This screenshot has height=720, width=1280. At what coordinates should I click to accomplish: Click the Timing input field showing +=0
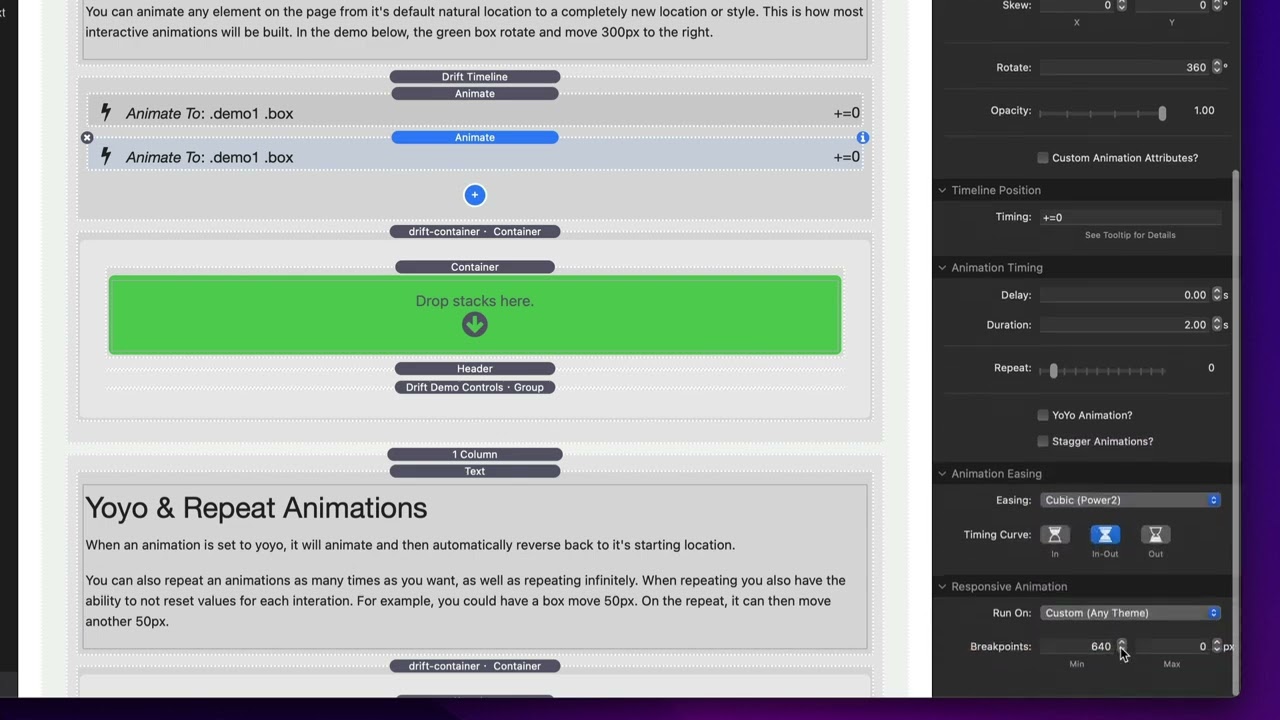pyautogui.click(x=1130, y=217)
